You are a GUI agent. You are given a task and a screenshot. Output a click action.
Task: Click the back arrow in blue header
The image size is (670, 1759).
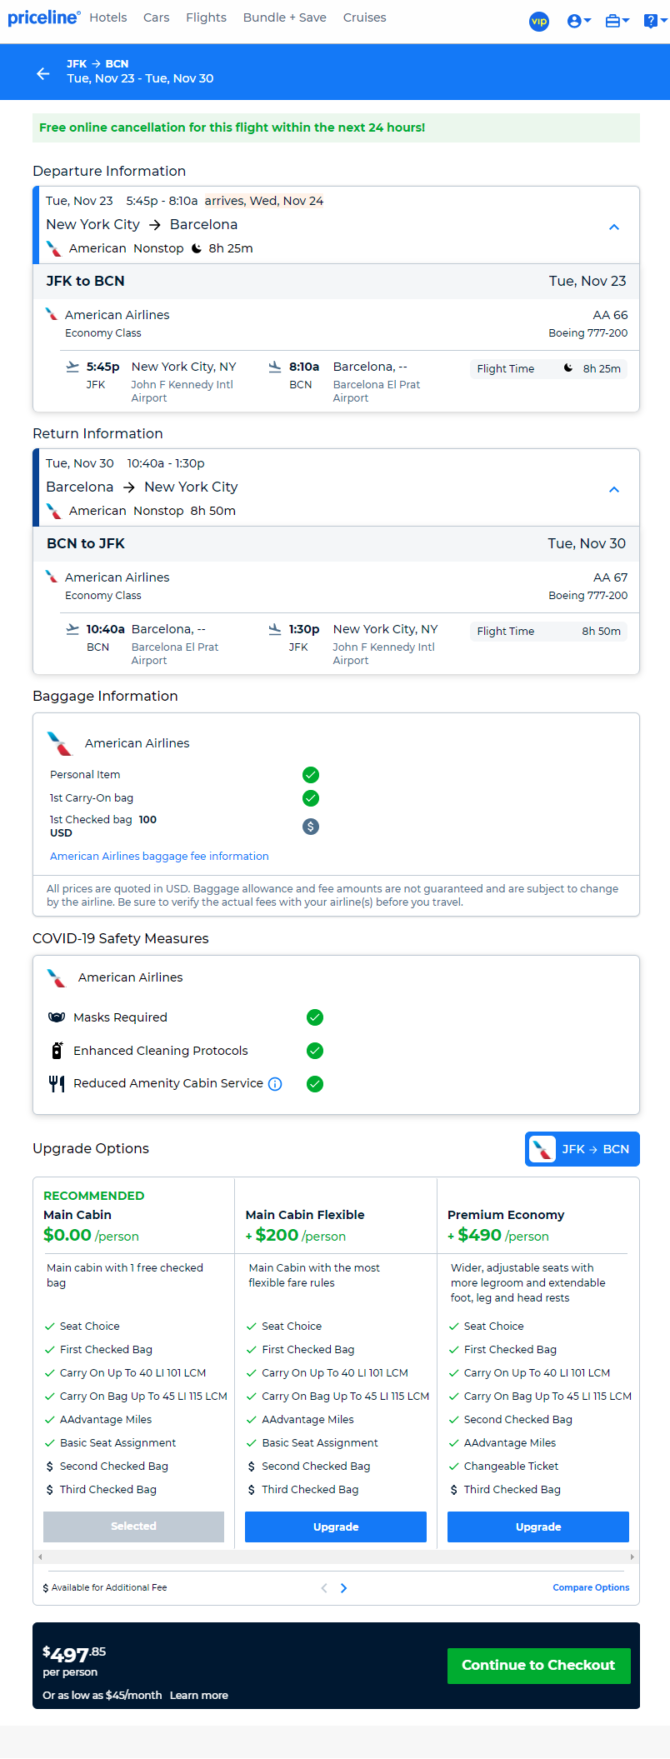[42, 73]
